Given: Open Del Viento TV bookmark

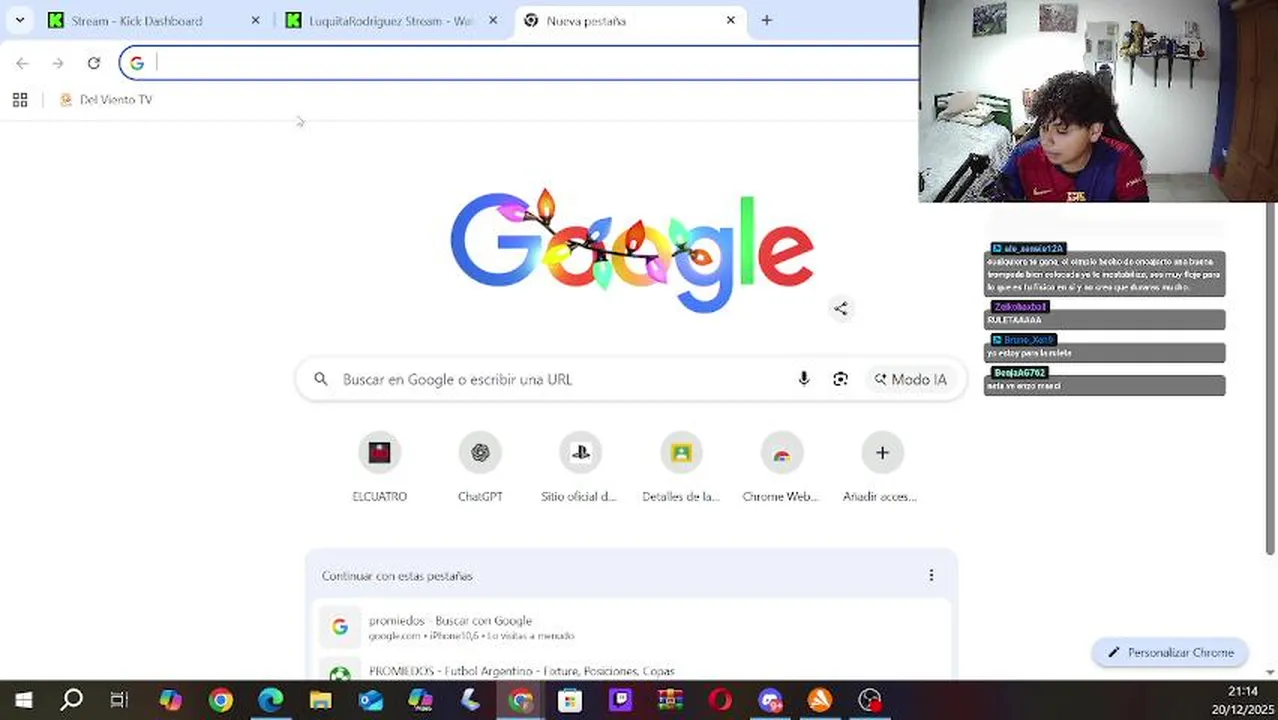Looking at the screenshot, I should (x=106, y=99).
